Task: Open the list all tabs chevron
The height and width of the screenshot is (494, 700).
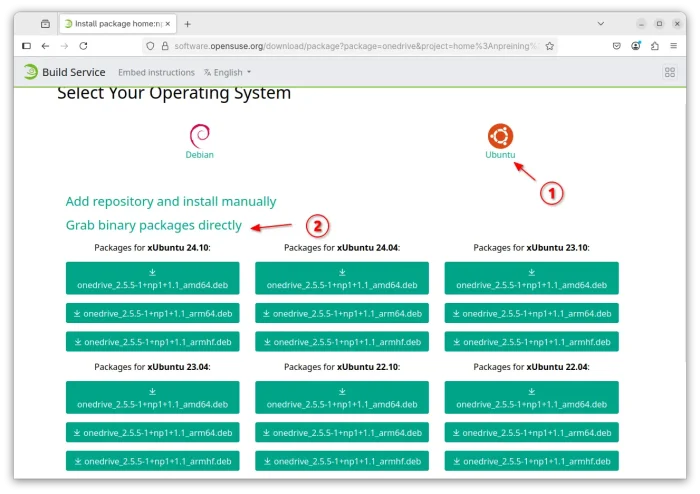Action: 601,24
